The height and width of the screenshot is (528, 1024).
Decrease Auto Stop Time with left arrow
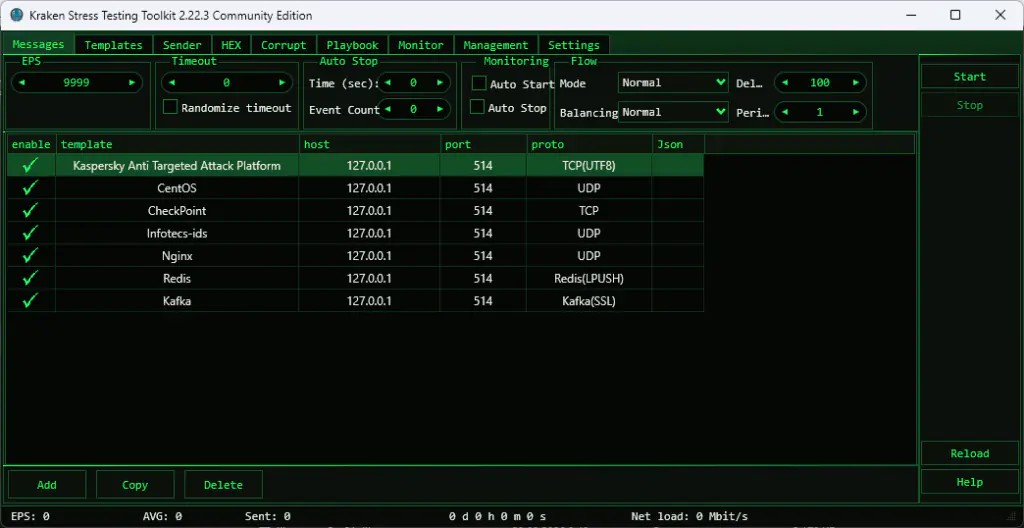coord(388,83)
